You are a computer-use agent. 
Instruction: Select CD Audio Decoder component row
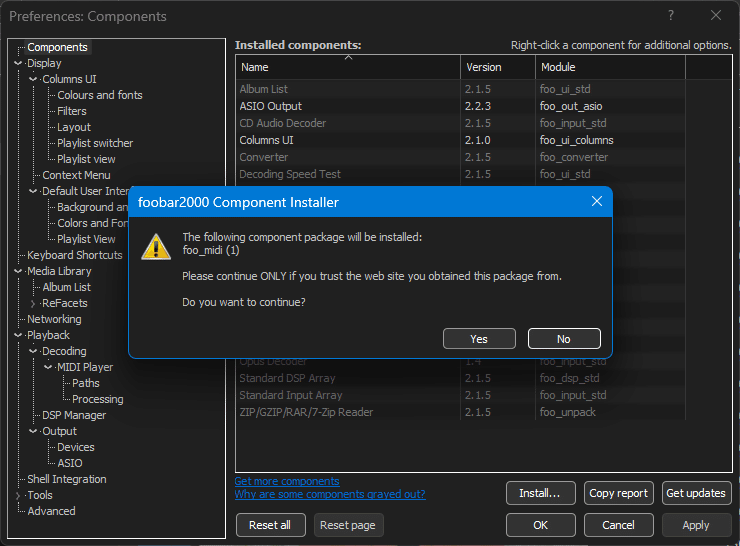click(460, 123)
